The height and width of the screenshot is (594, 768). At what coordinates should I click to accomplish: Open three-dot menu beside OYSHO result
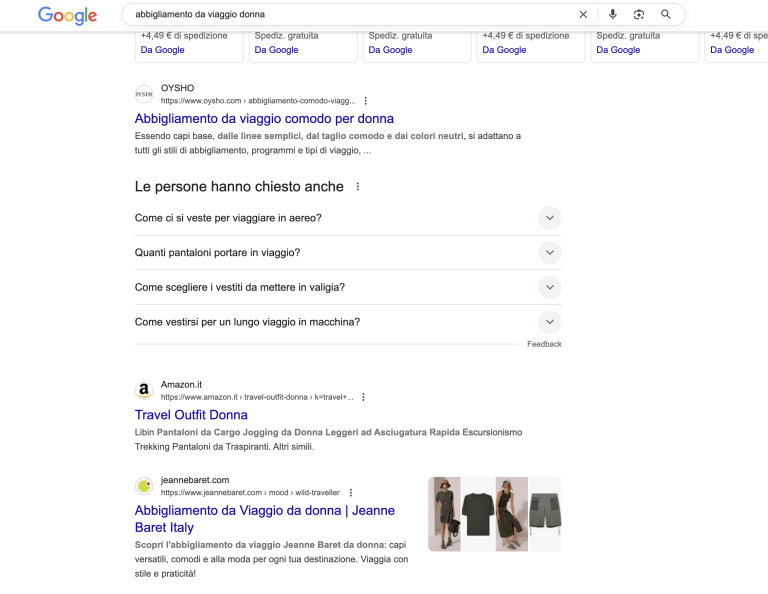[x=366, y=101]
